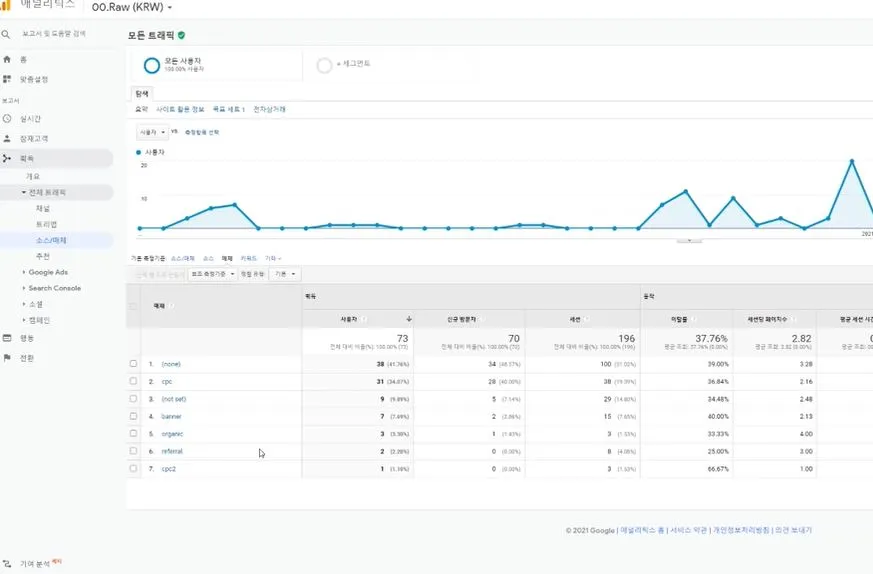Image resolution: width=873 pixels, height=574 pixels.
Task: Open the cpc medium link in table
Action: pos(167,381)
